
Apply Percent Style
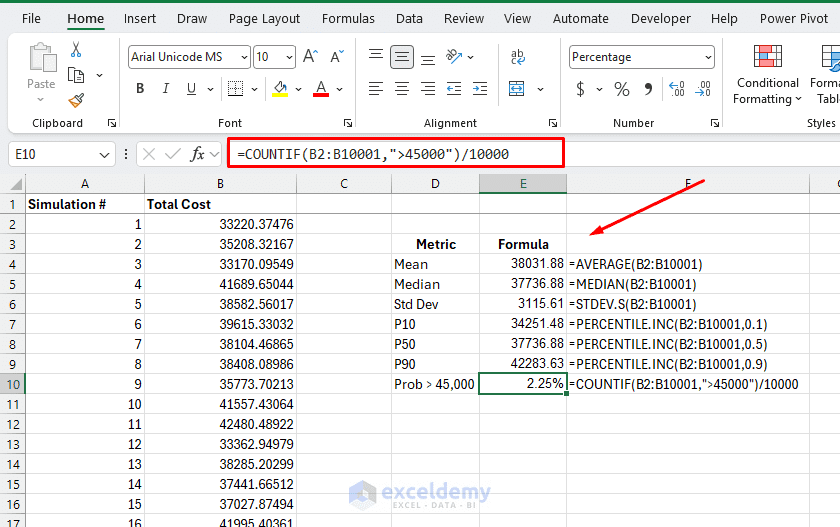pyautogui.click(x=622, y=88)
